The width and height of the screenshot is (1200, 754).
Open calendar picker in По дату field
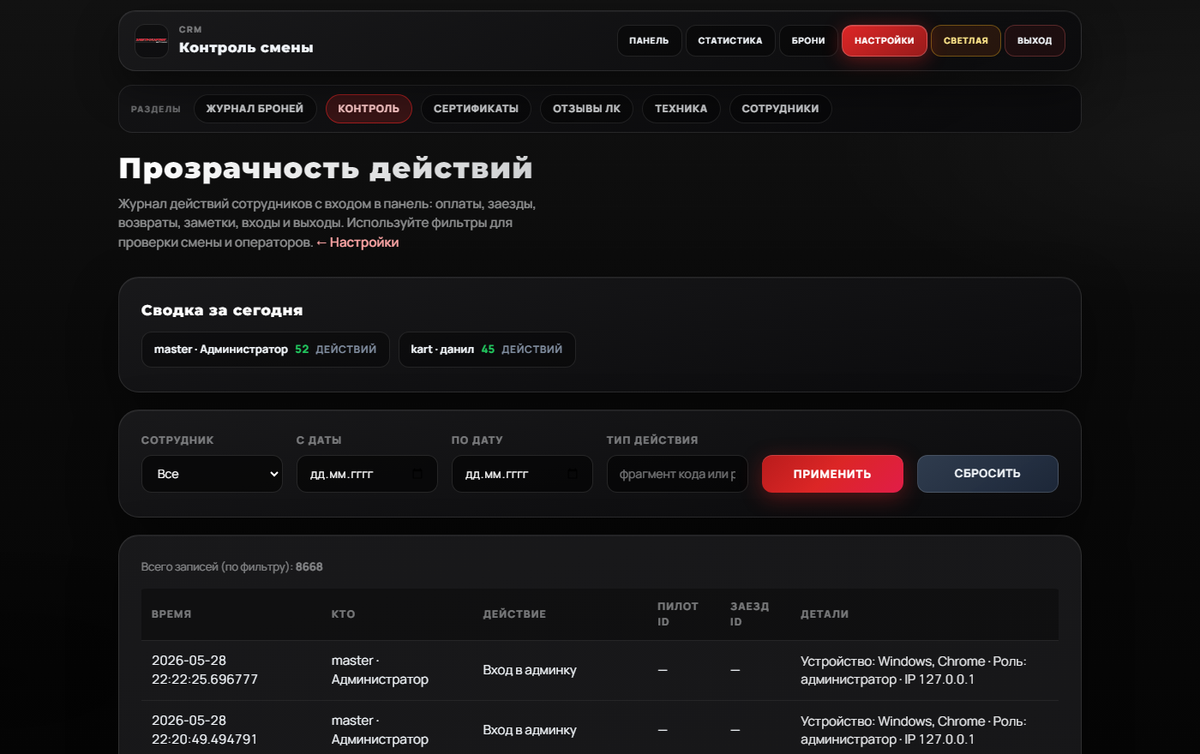(573, 474)
